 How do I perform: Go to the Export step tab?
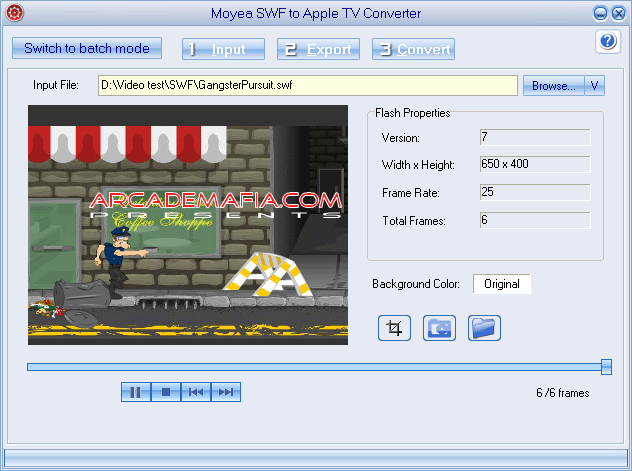point(318,49)
